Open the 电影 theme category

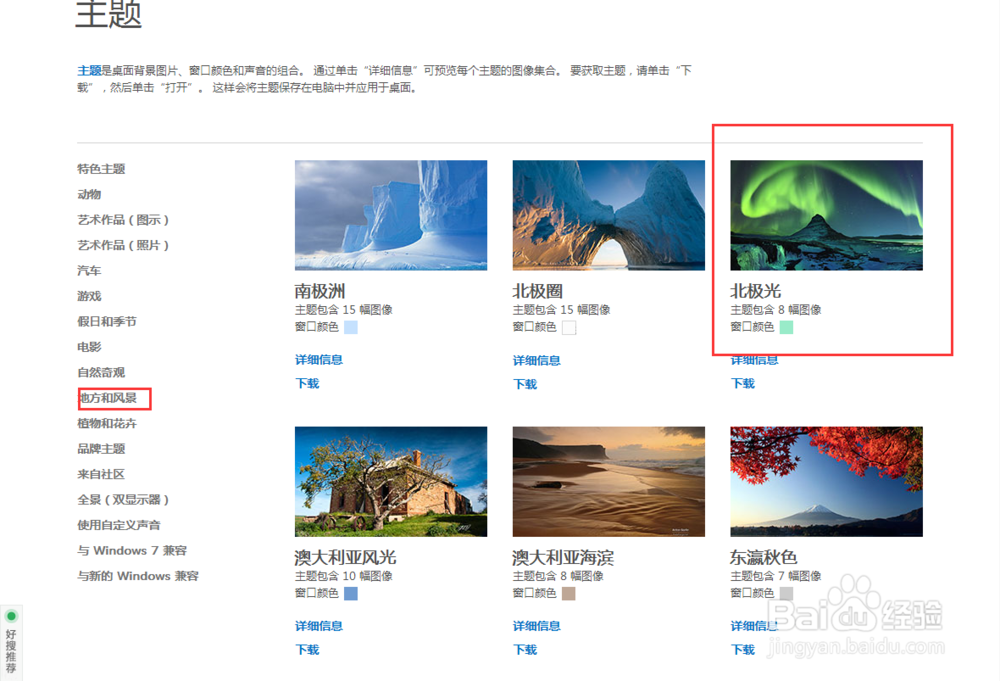(88, 346)
